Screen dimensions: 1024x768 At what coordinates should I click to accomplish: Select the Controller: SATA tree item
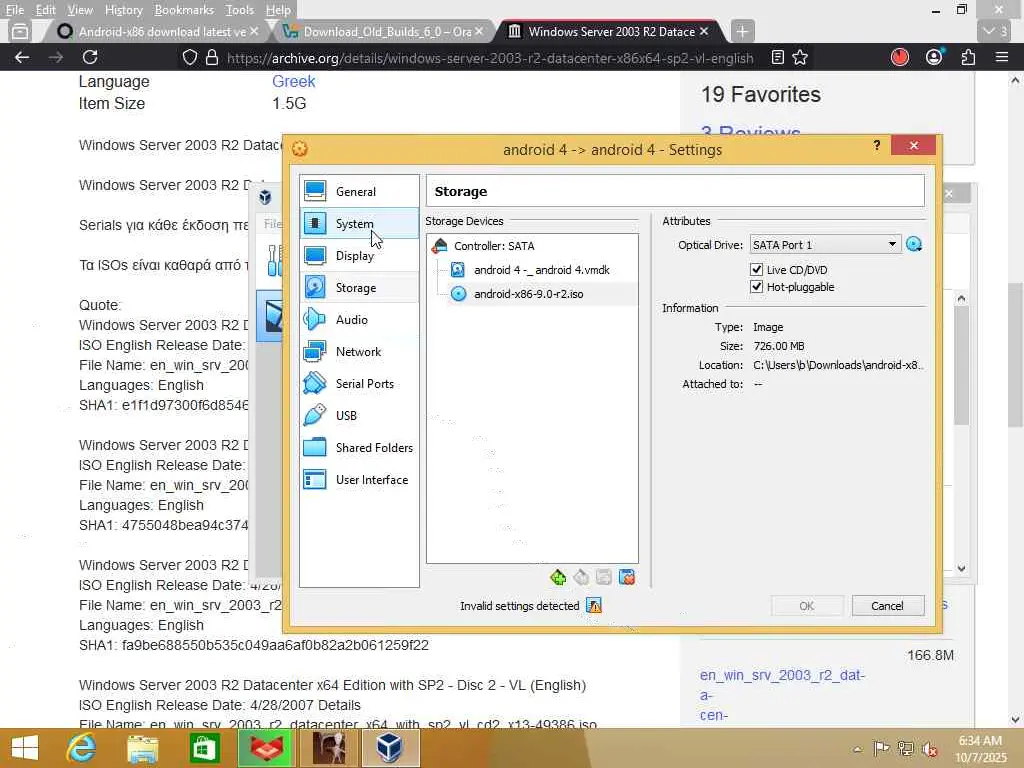[494, 246]
